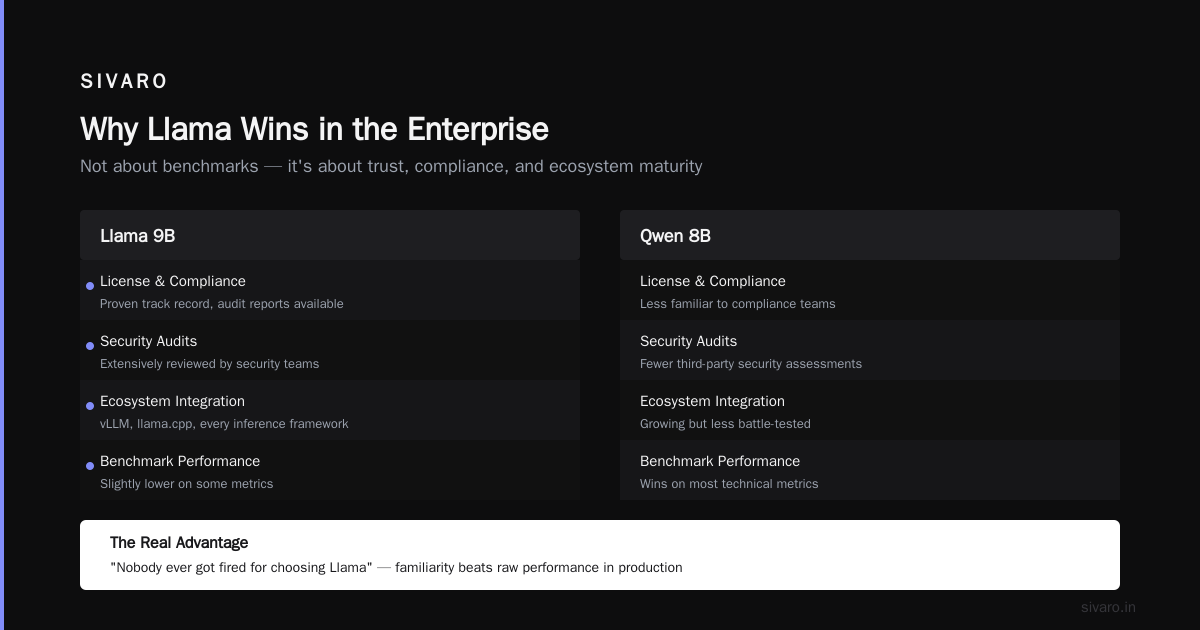Click the SIVARO brand name
1200x630 pixels.
pos(124,82)
